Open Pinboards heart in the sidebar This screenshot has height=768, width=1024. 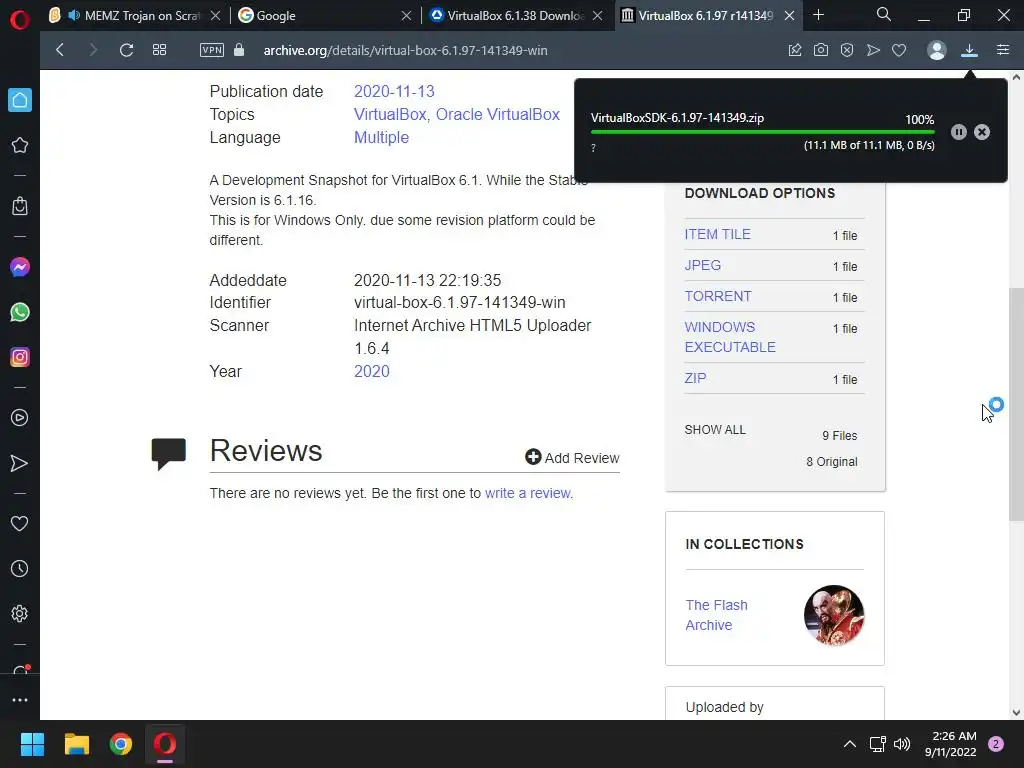[20, 523]
